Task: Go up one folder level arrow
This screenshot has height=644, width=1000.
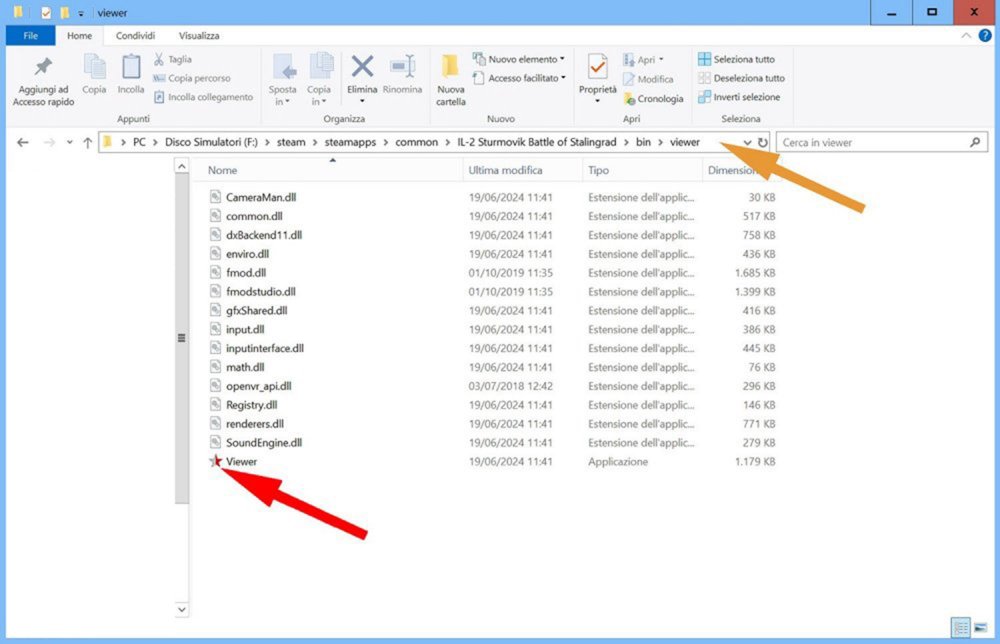Action: point(87,143)
